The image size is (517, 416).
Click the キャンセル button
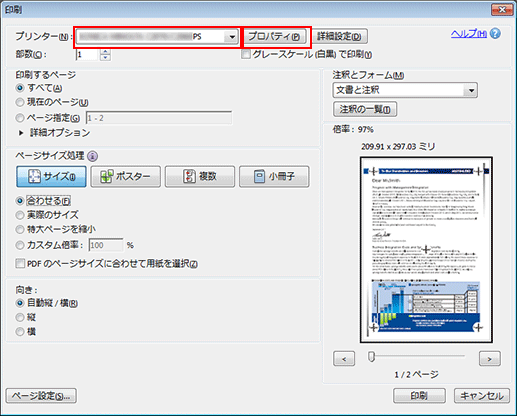pos(482,396)
